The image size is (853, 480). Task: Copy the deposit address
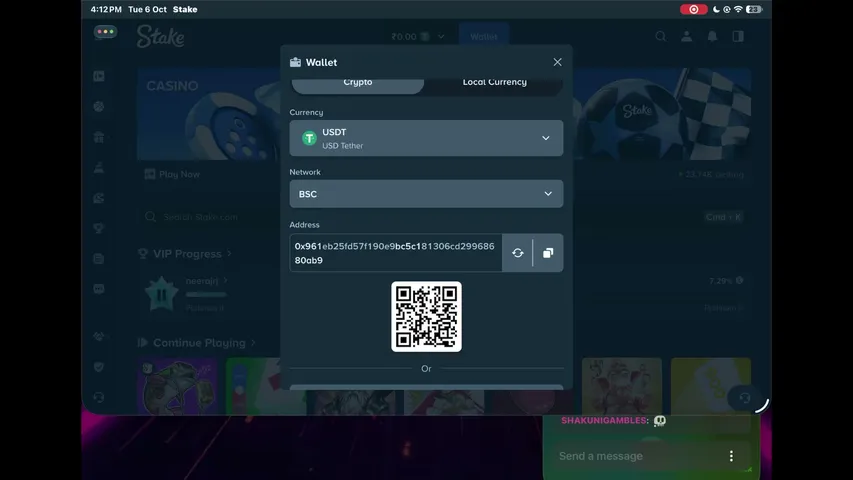tap(548, 253)
